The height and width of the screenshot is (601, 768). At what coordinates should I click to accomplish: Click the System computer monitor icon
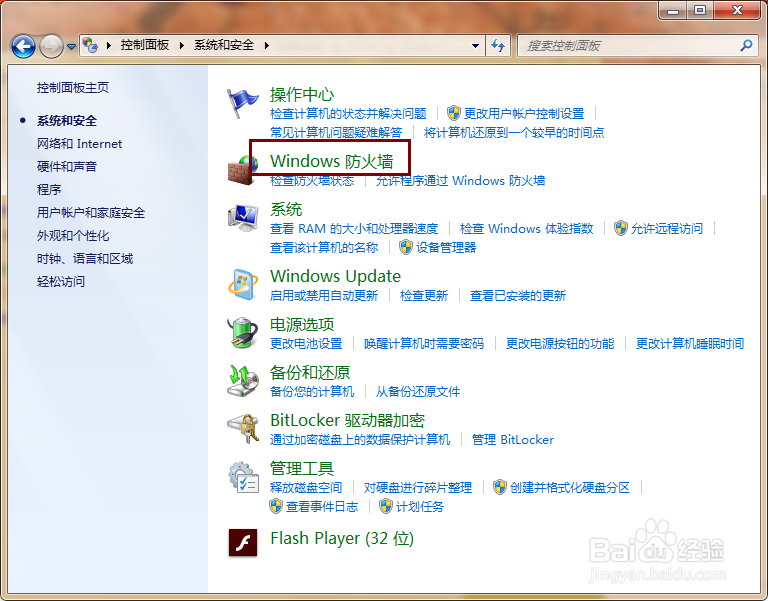click(x=242, y=218)
